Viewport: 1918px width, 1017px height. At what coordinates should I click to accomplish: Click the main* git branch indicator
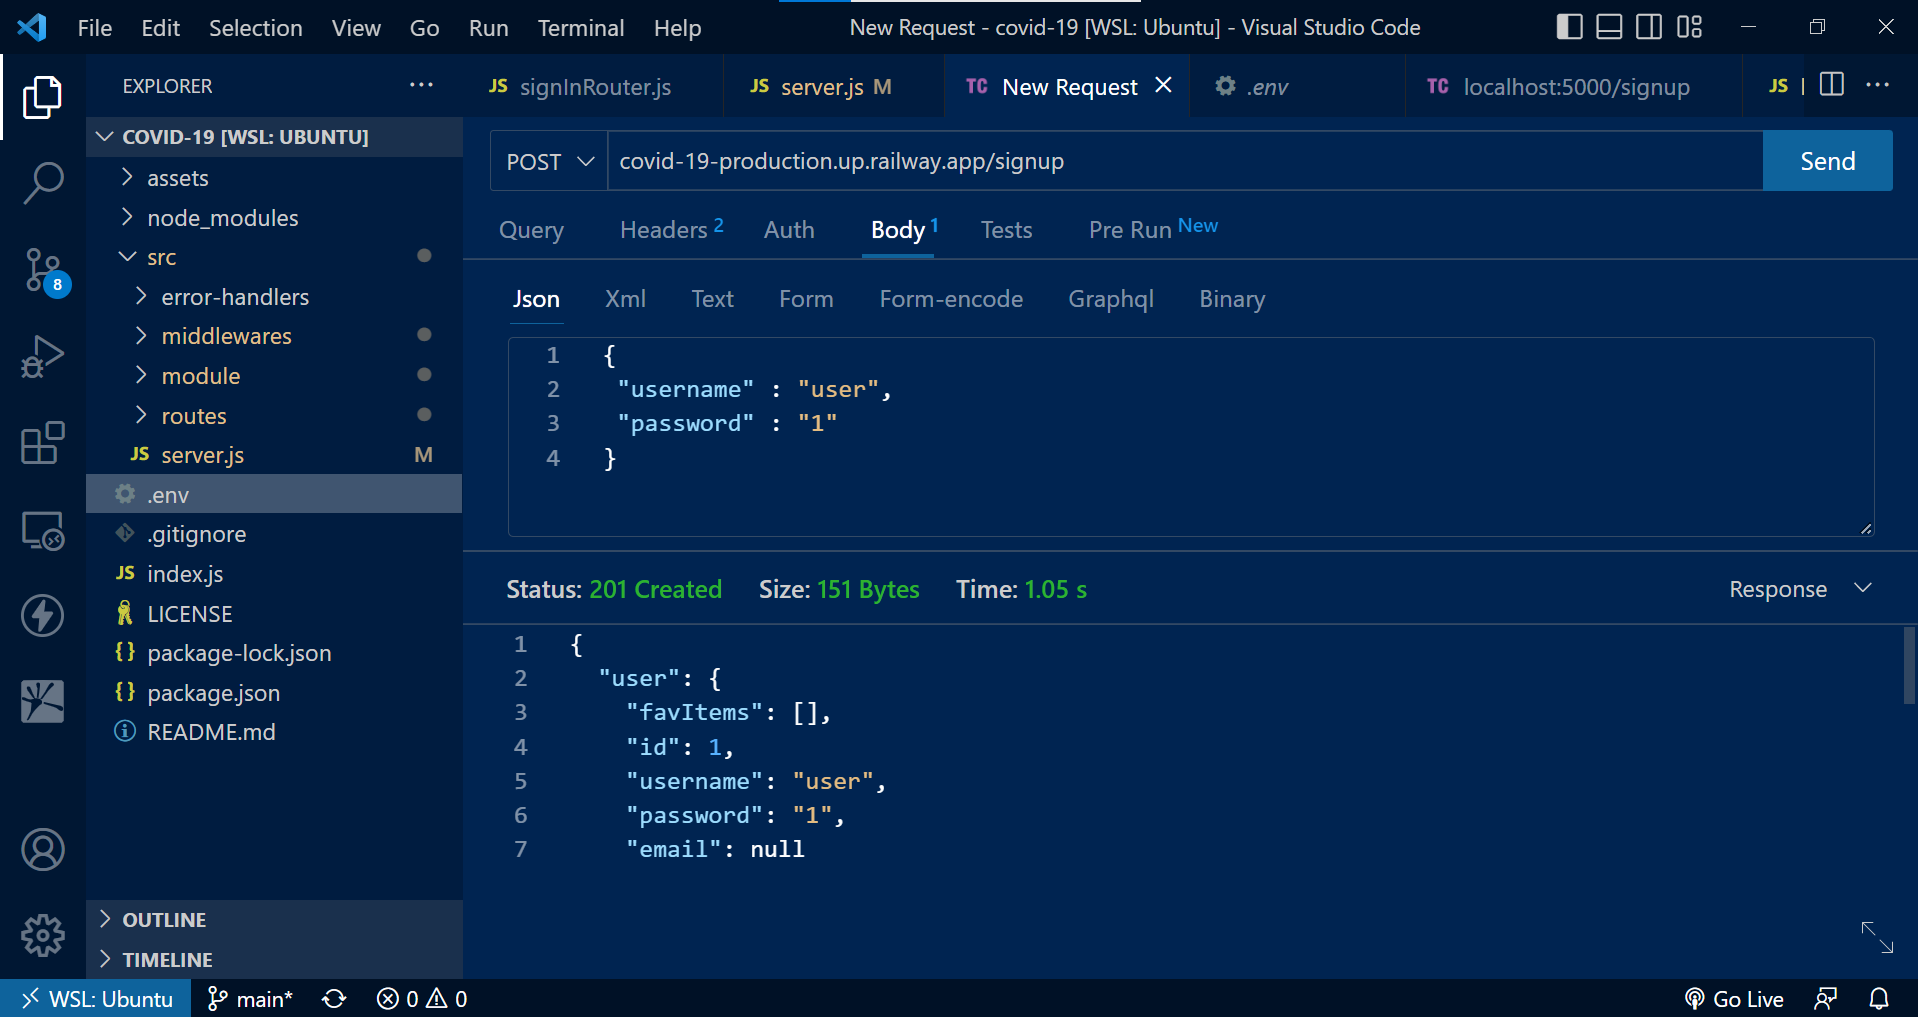pos(249,999)
